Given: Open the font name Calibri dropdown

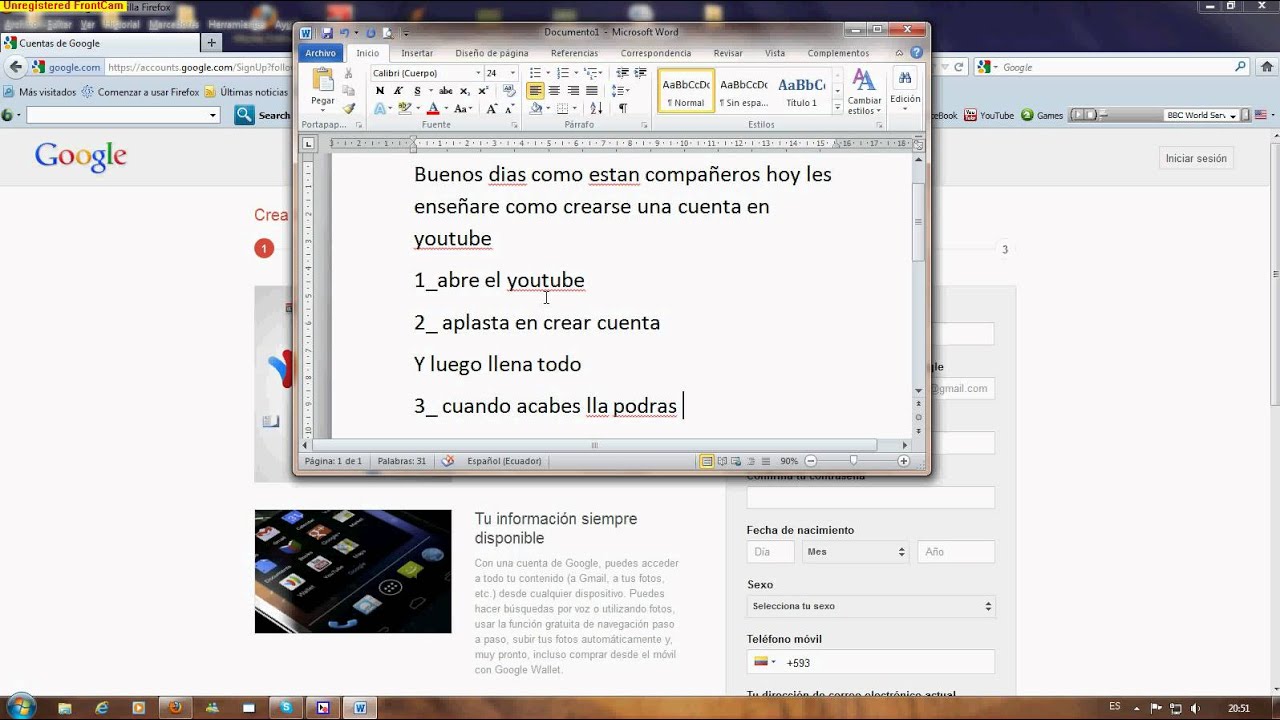Looking at the screenshot, I should click(479, 73).
